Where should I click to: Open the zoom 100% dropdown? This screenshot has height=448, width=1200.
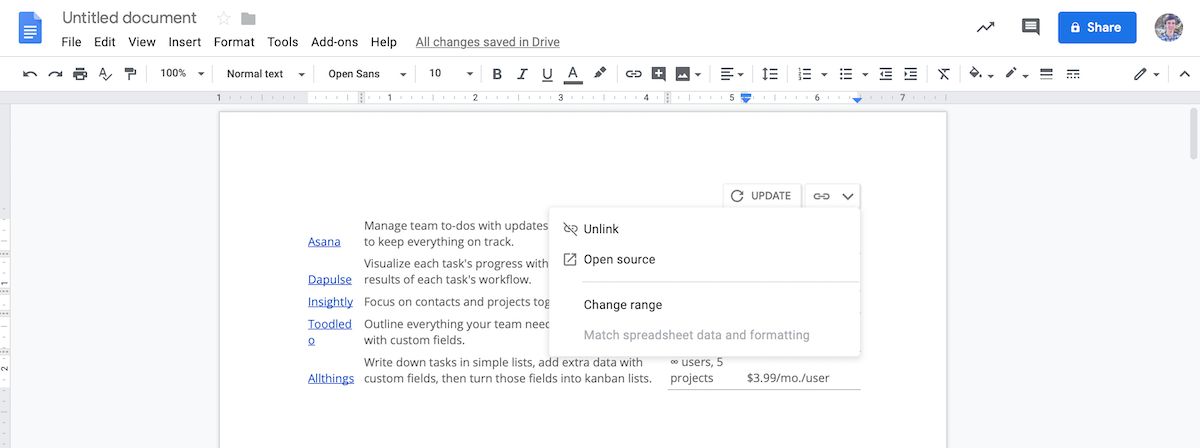(182, 74)
